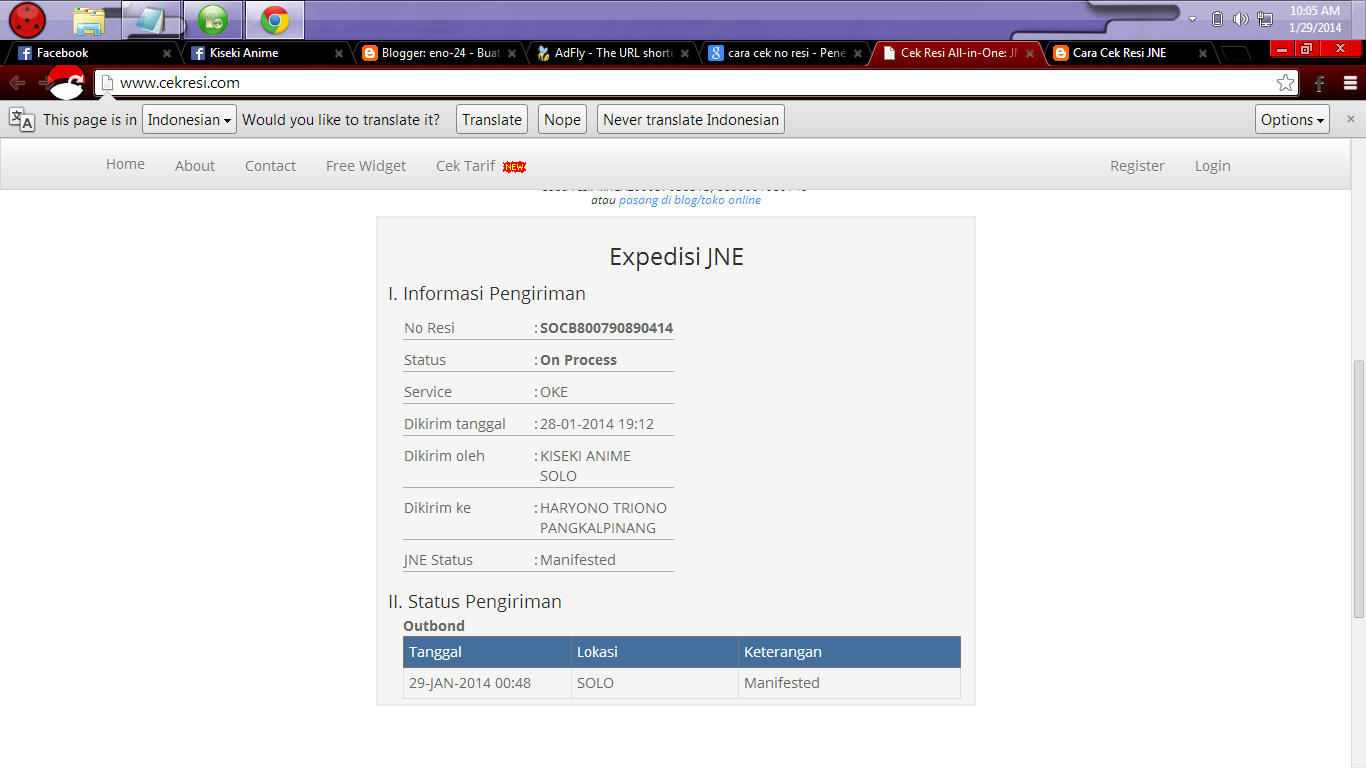Click the pasang di blog/toko online link

click(690, 200)
